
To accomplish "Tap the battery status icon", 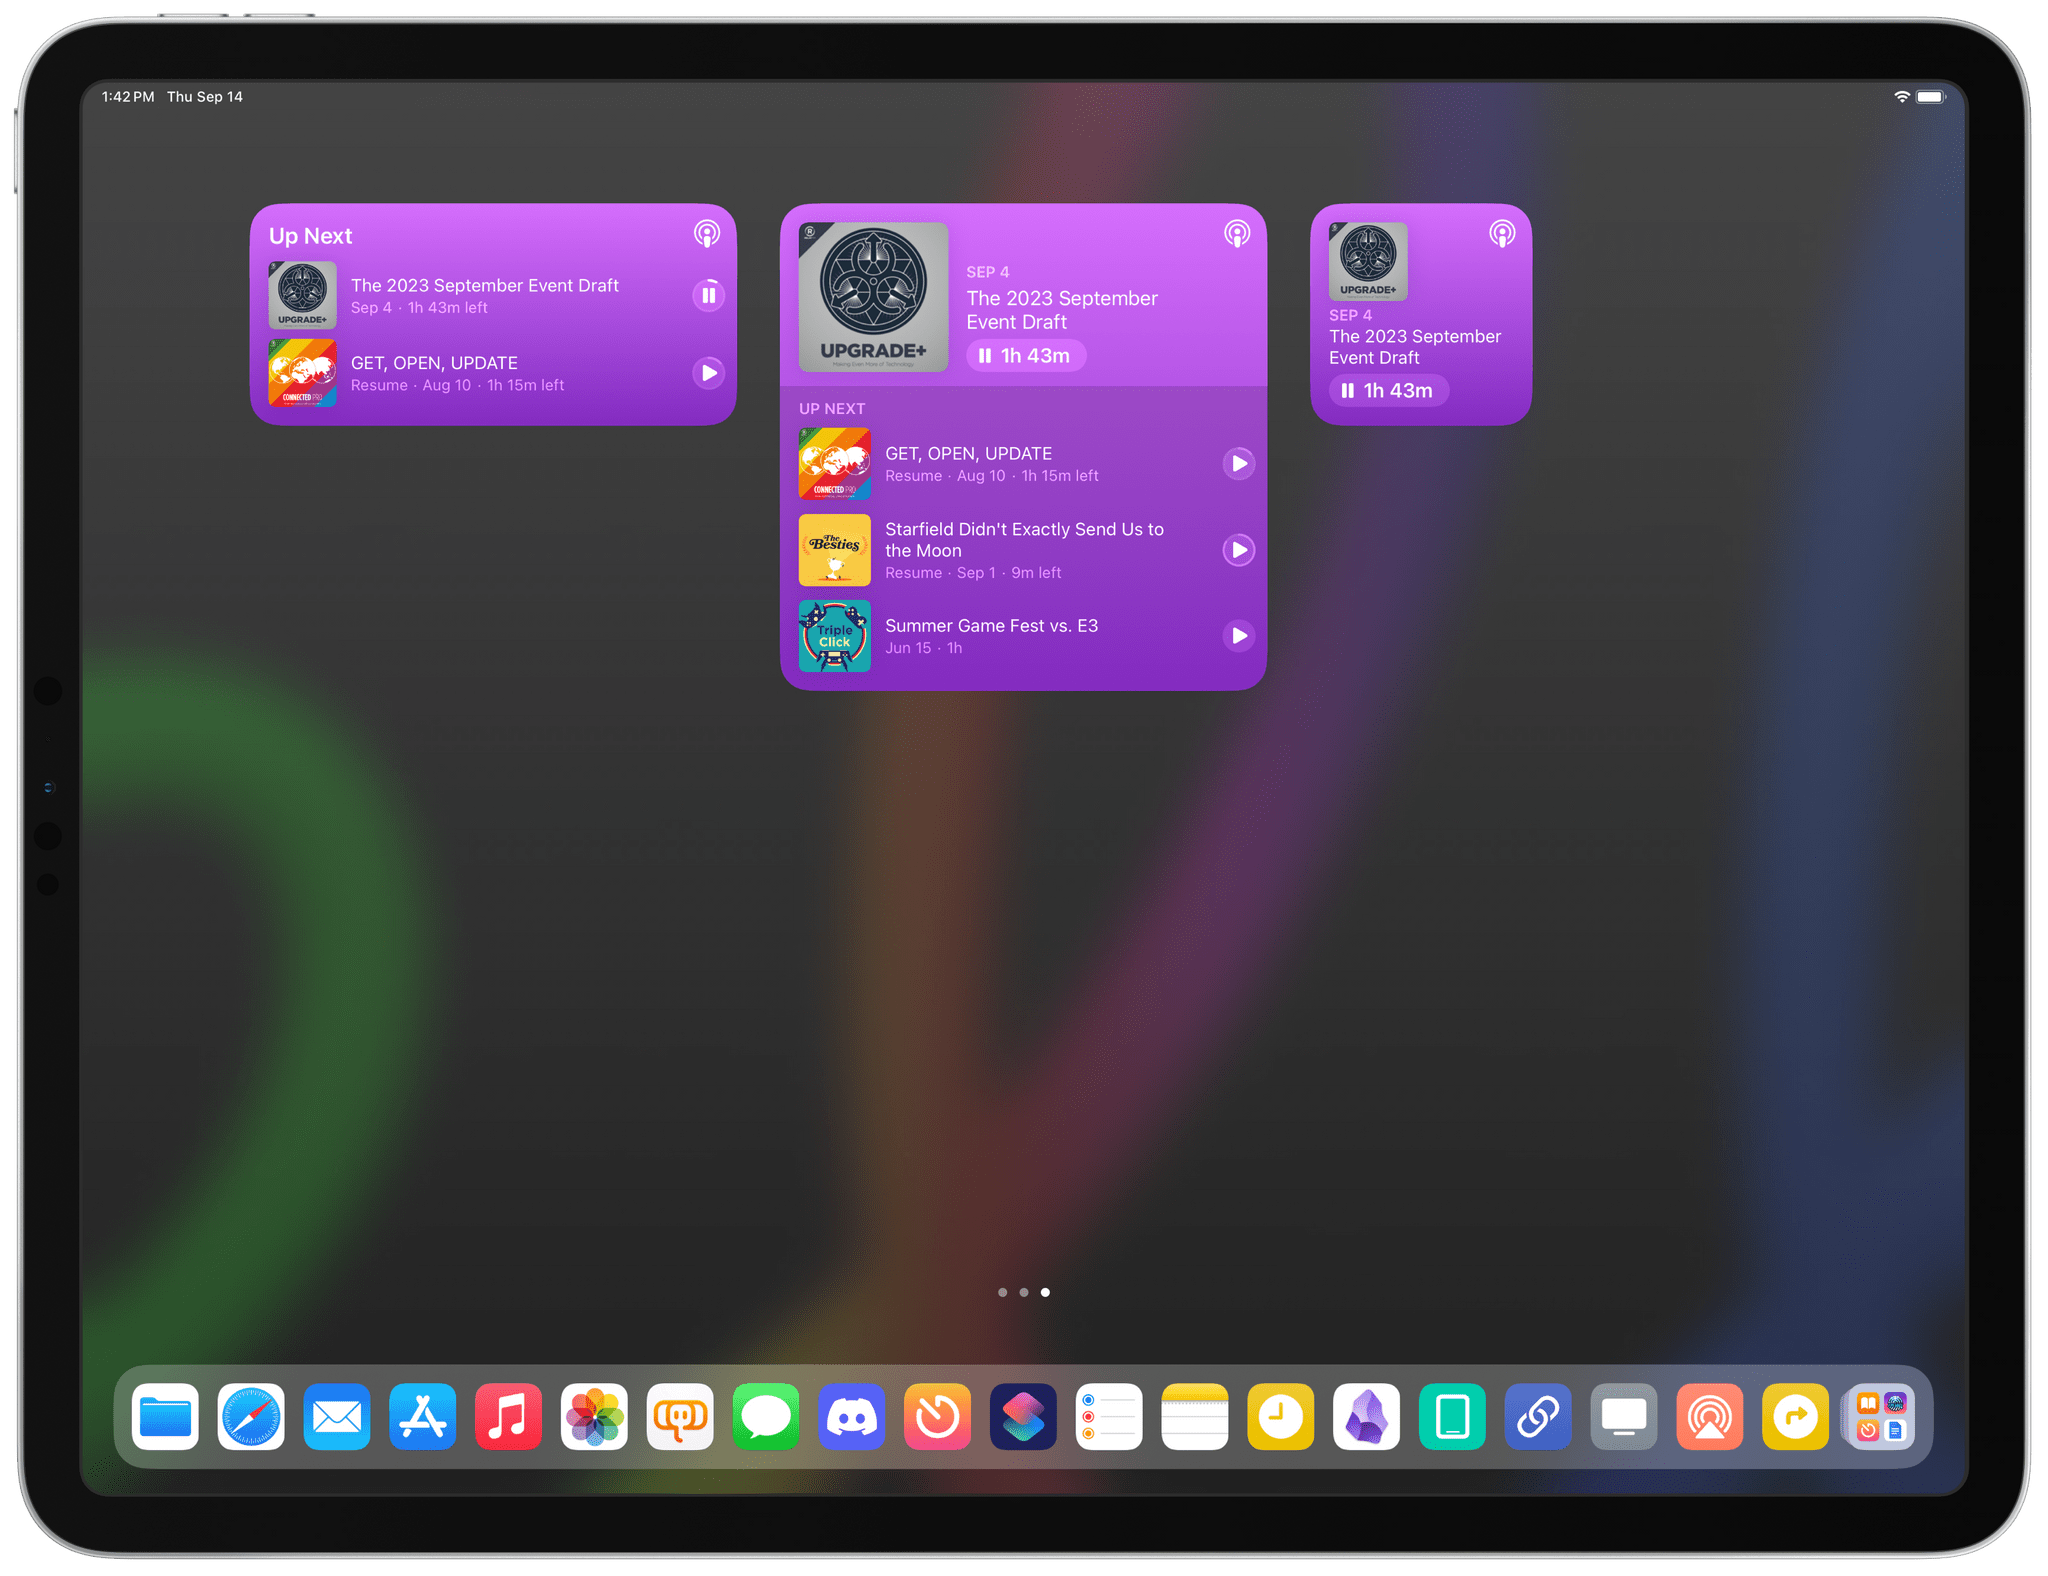I will (1931, 97).
